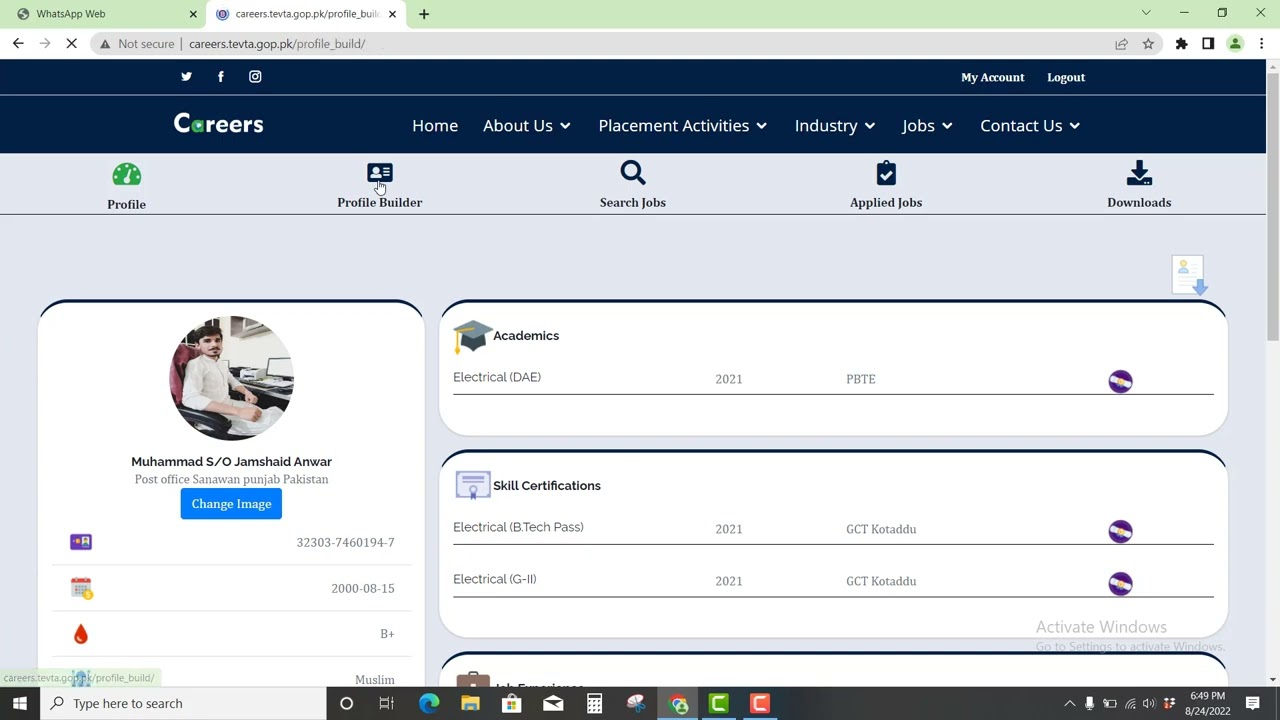Close the WhatsApp Web tab
Screen dimensions: 1280x720
point(193,14)
